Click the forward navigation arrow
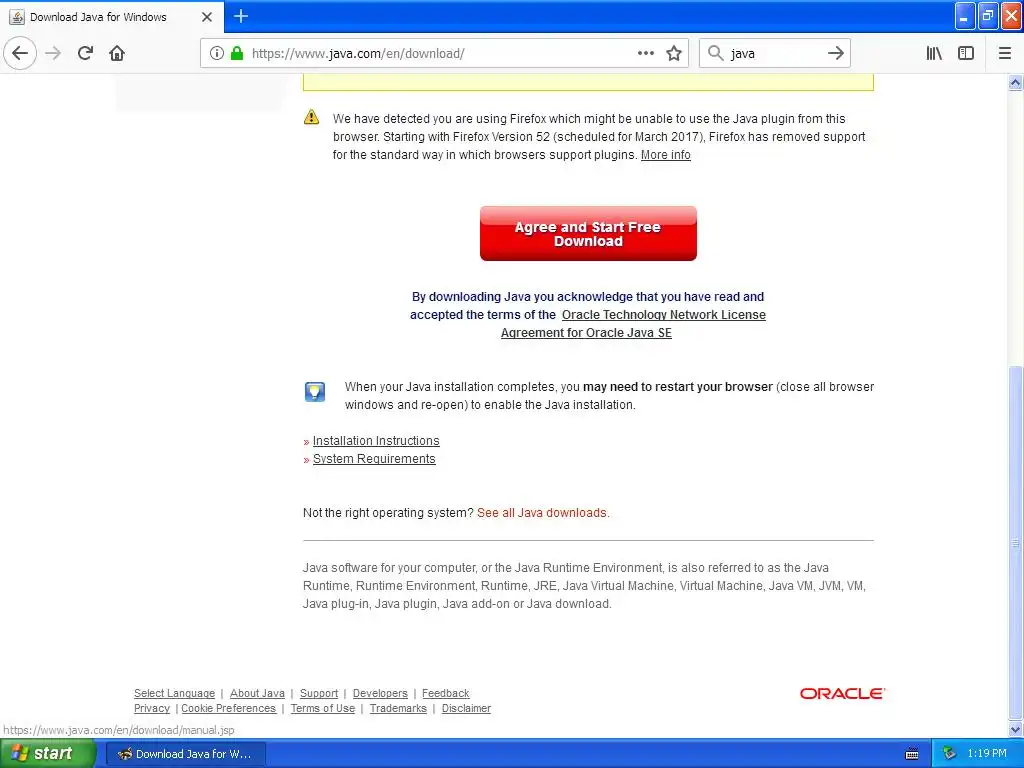 (53, 54)
